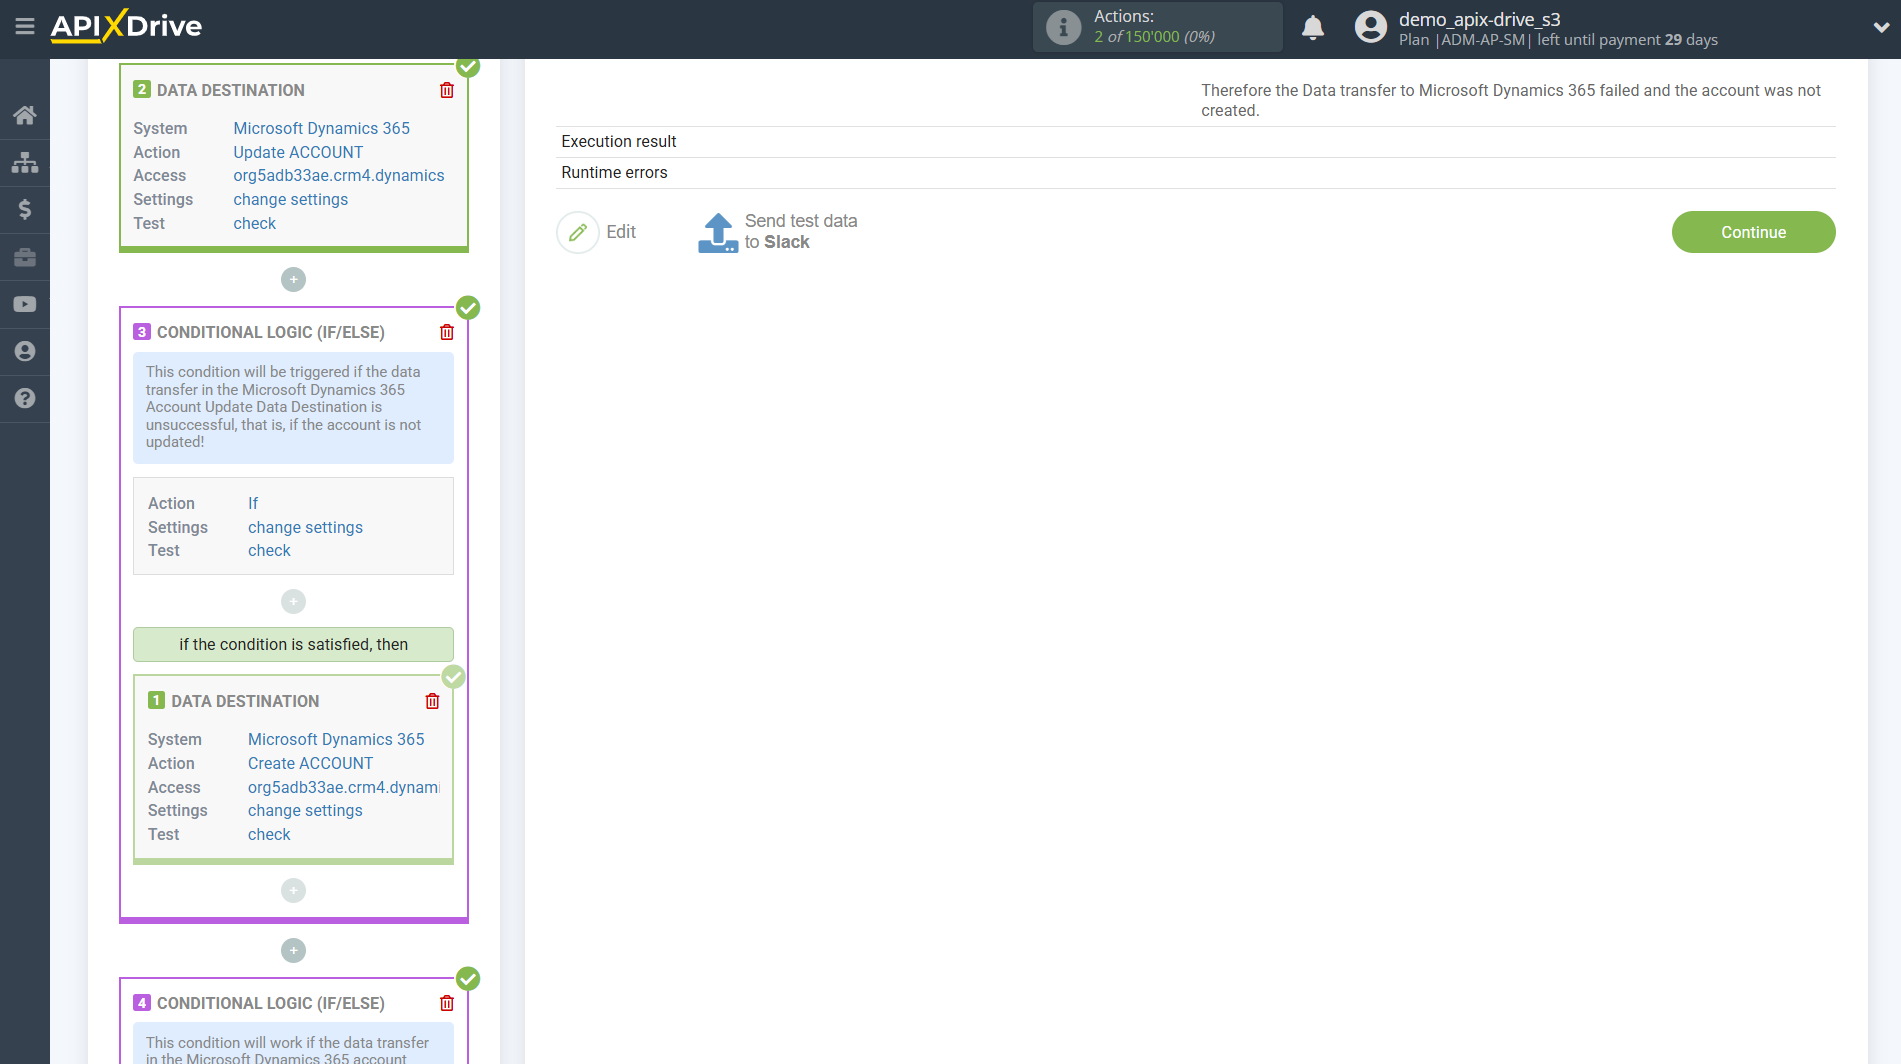Click check test in Conditional Logic 3
The height and width of the screenshot is (1064, 1901).
269,550
